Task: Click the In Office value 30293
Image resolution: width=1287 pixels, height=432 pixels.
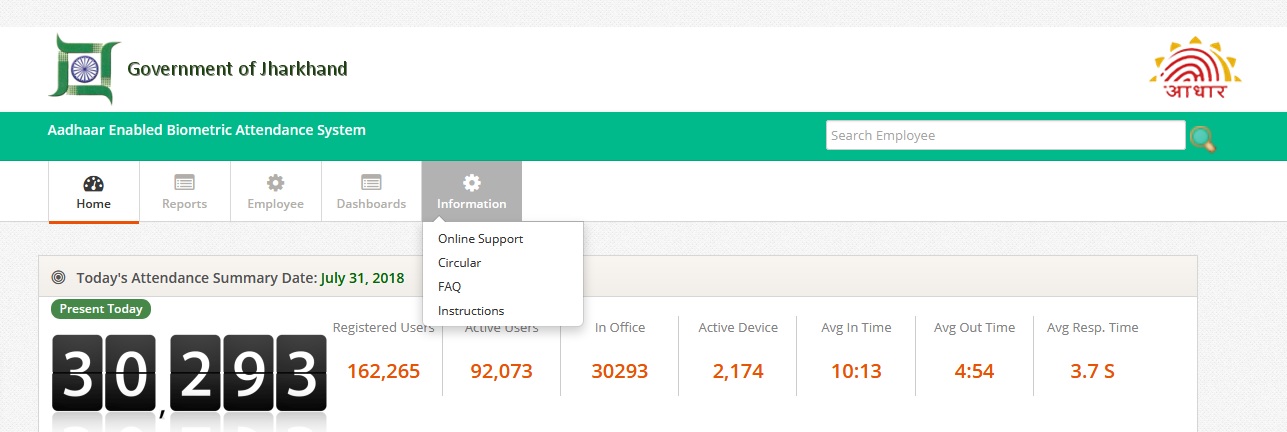Action: point(619,372)
